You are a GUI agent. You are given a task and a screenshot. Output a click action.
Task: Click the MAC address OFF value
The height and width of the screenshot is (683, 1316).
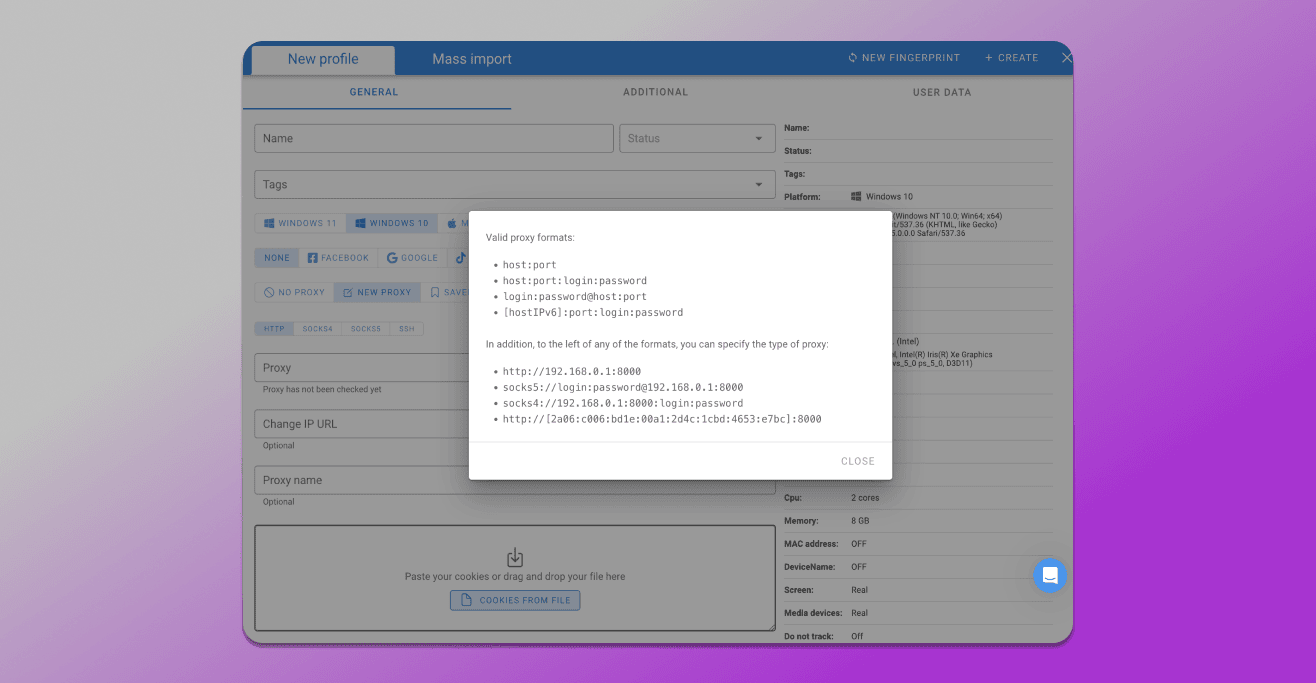point(859,544)
